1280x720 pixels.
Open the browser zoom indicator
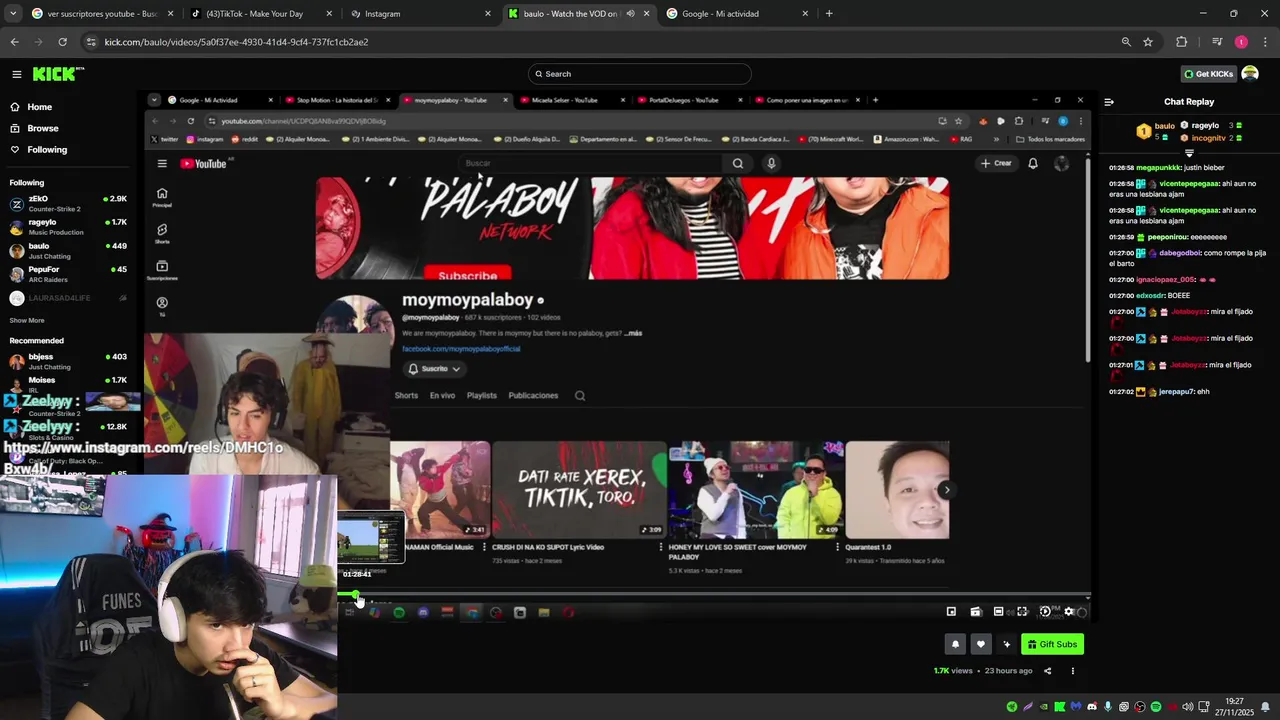point(1126,42)
